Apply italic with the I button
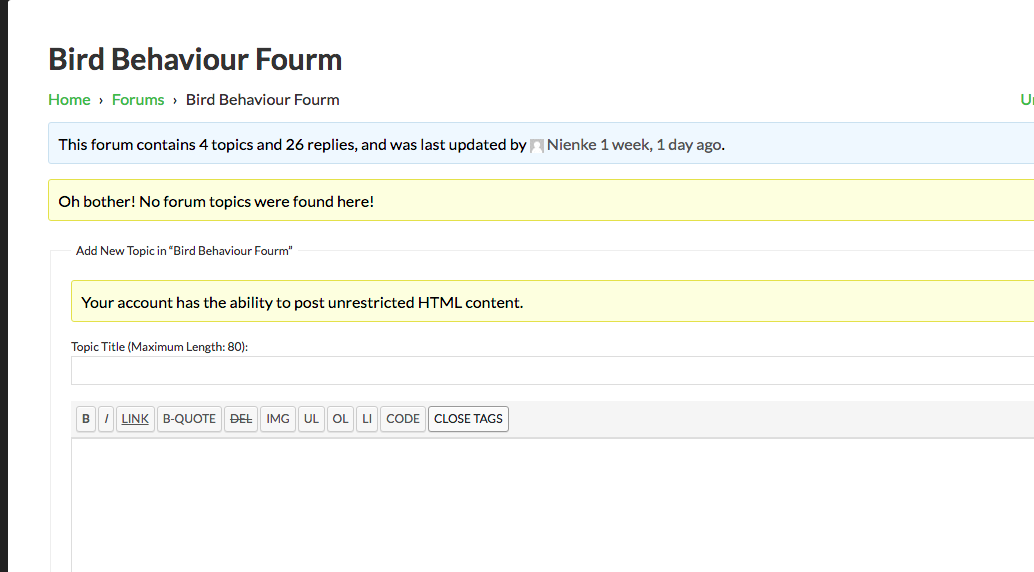1034x572 pixels. (x=107, y=419)
